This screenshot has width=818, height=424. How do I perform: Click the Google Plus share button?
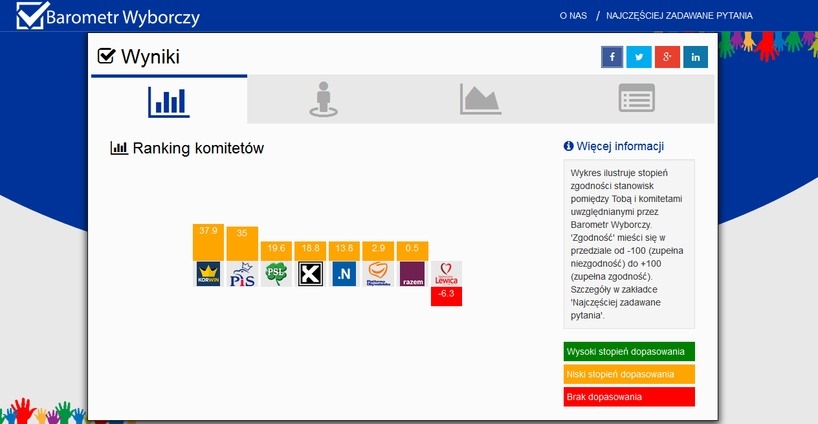tap(667, 58)
